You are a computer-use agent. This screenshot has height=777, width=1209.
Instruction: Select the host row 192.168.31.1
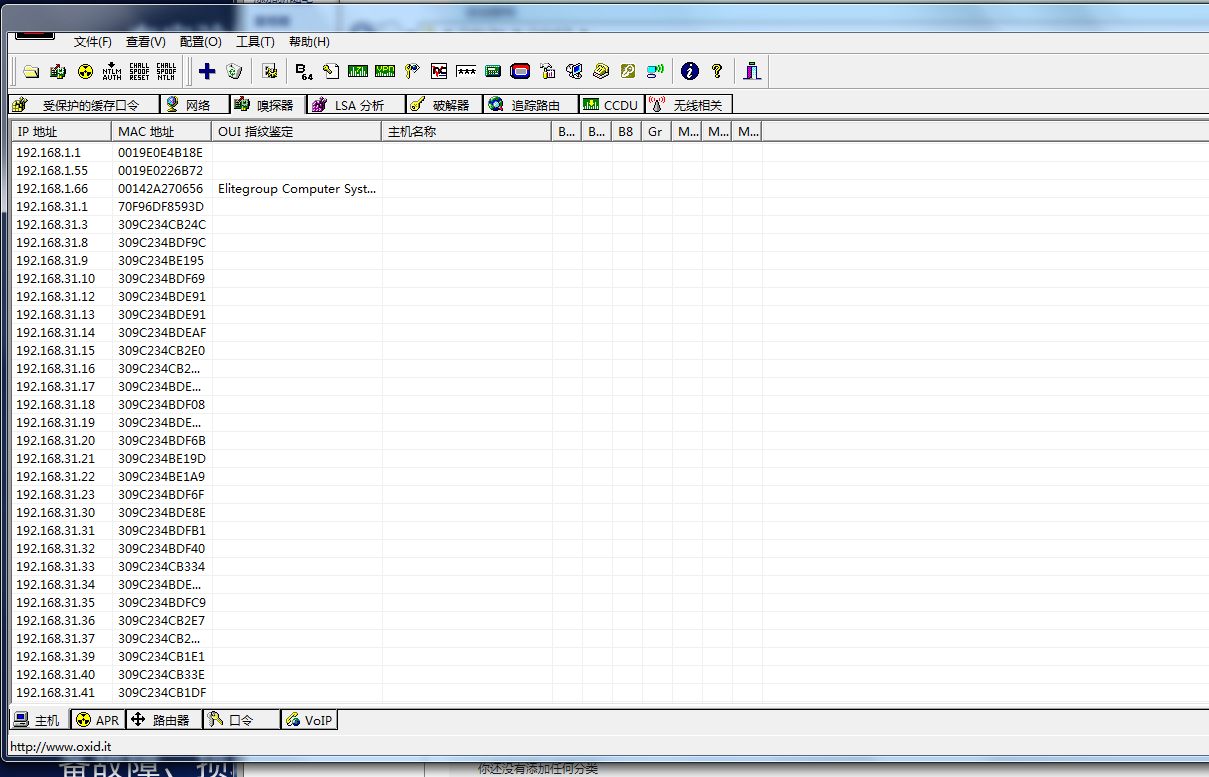387,207
